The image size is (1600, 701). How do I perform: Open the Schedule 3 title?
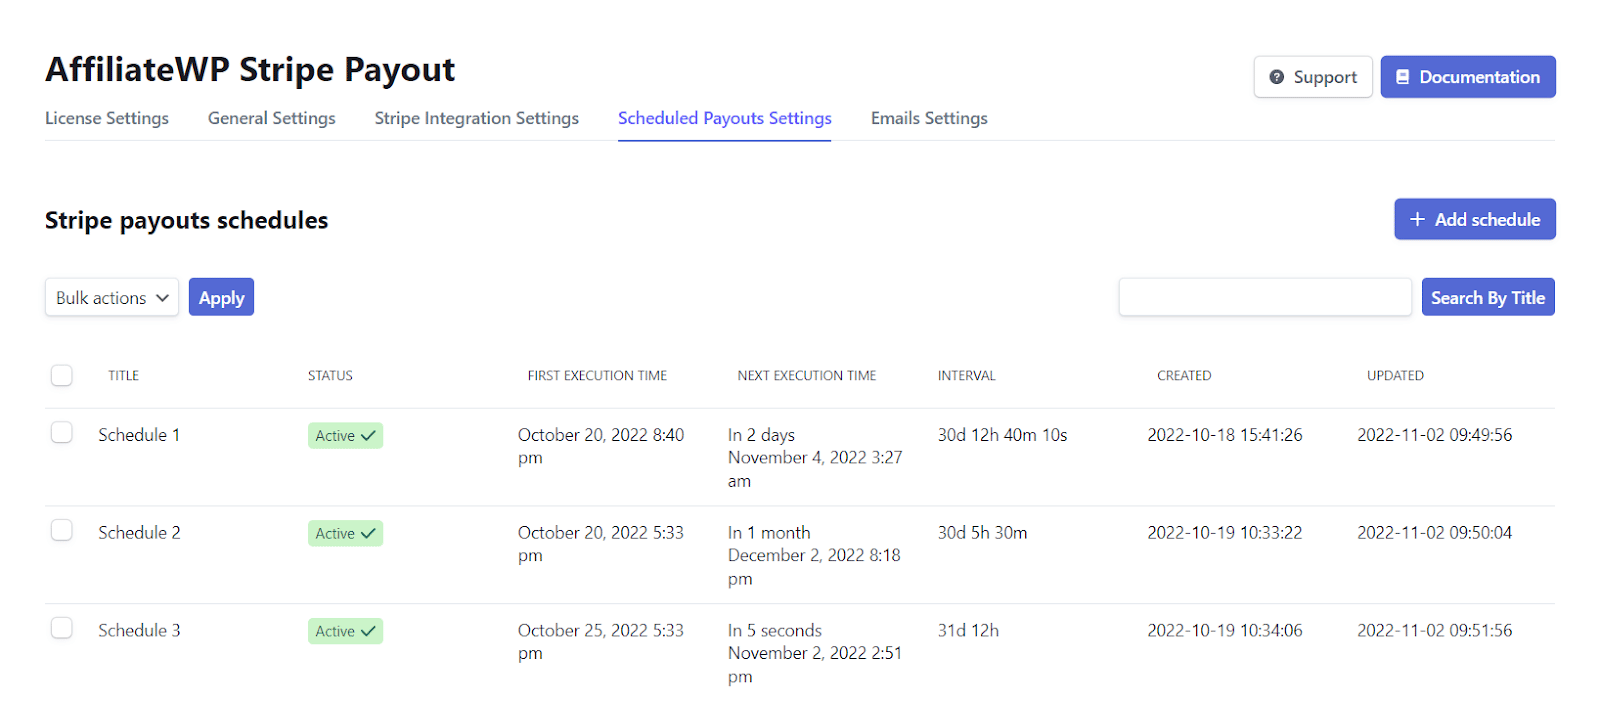(139, 631)
